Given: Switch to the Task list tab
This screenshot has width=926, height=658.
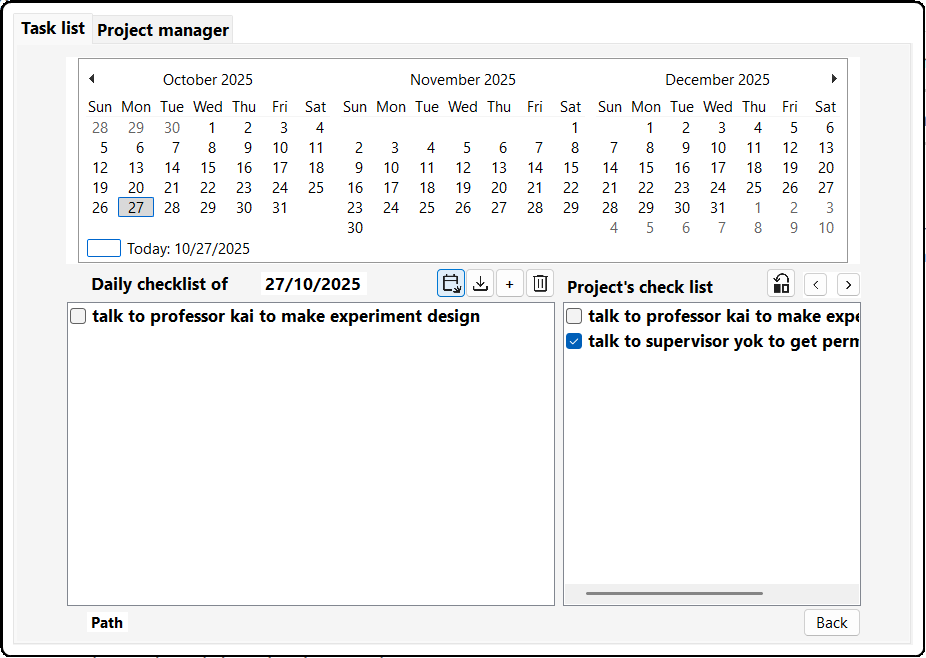Looking at the screenshot, I should (53, 28).
